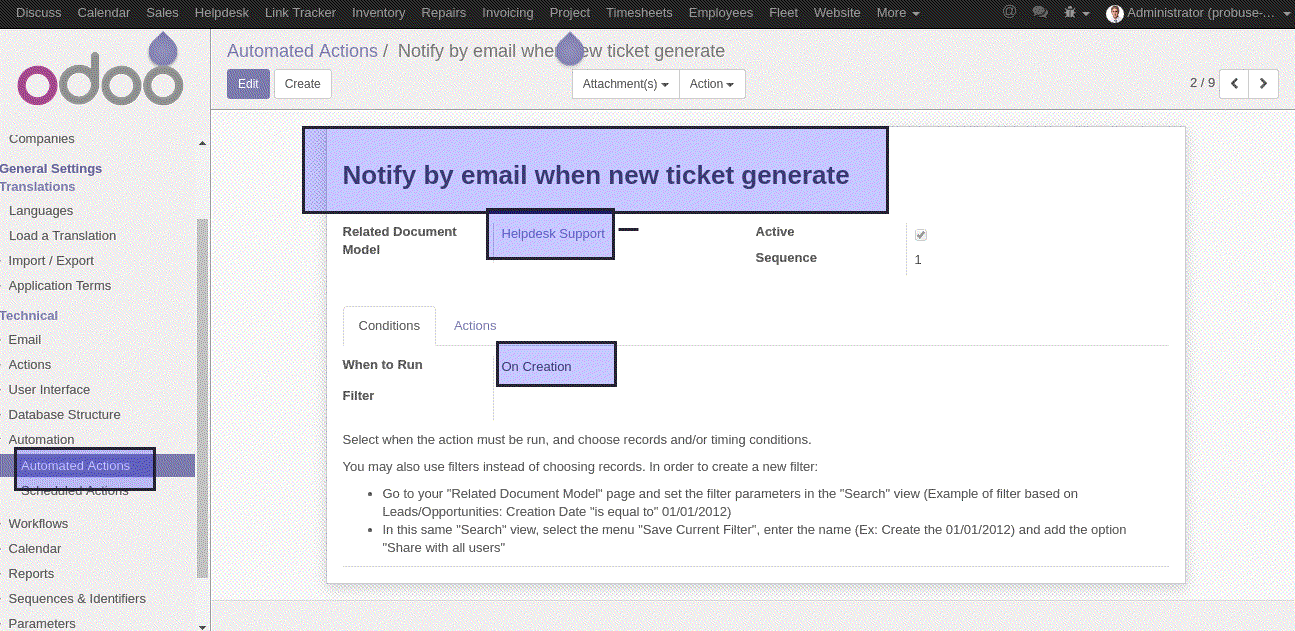
Task: Open the Project menu
Action: pos(570,13)
